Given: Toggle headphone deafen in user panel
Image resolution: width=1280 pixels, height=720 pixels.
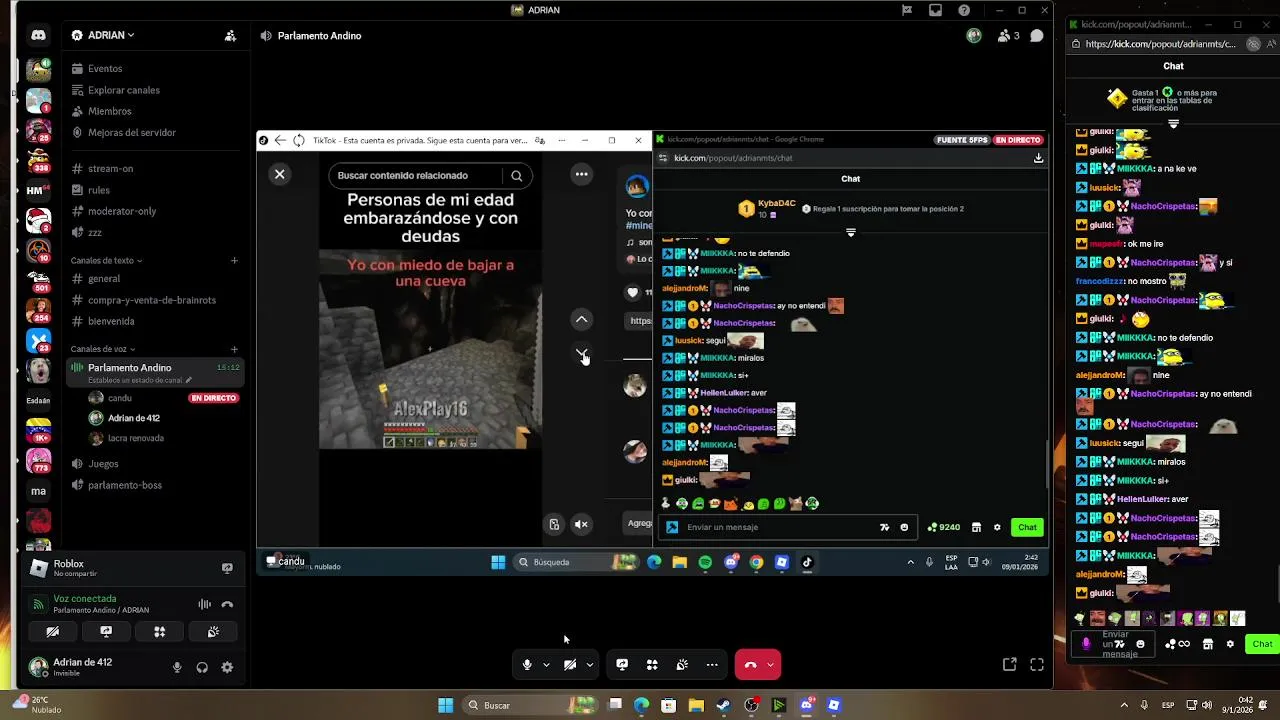Looking at the screenshot, I should tap(202, 667).
